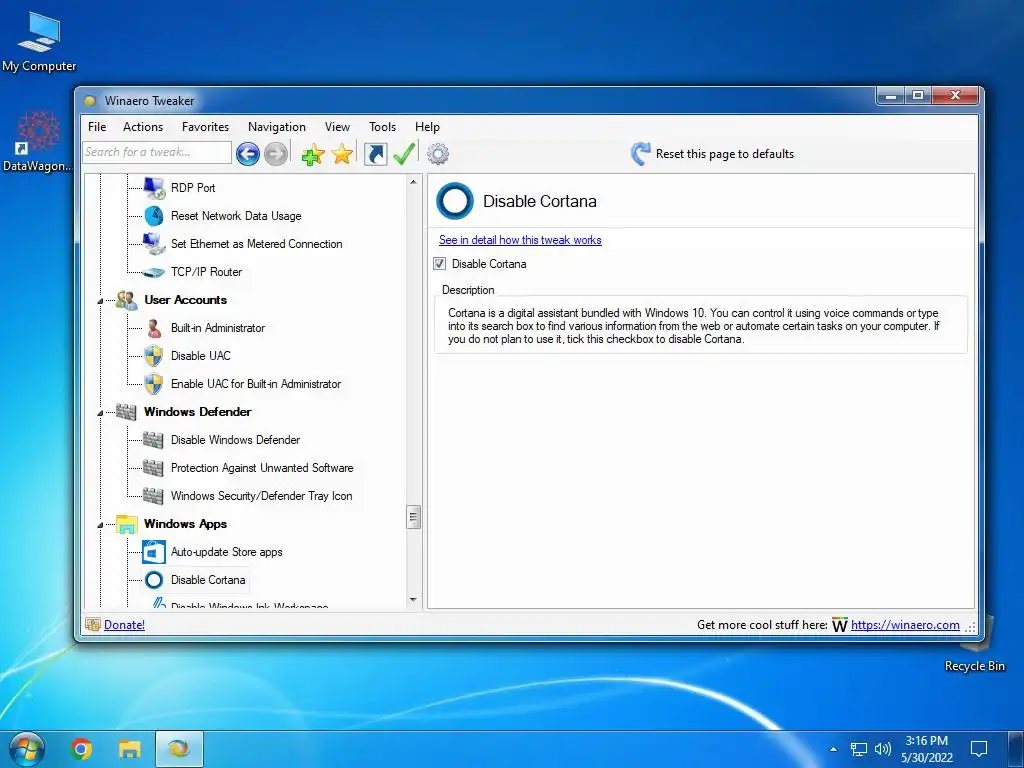Untick the Disable Cortana checkbox

click(440, 264)
